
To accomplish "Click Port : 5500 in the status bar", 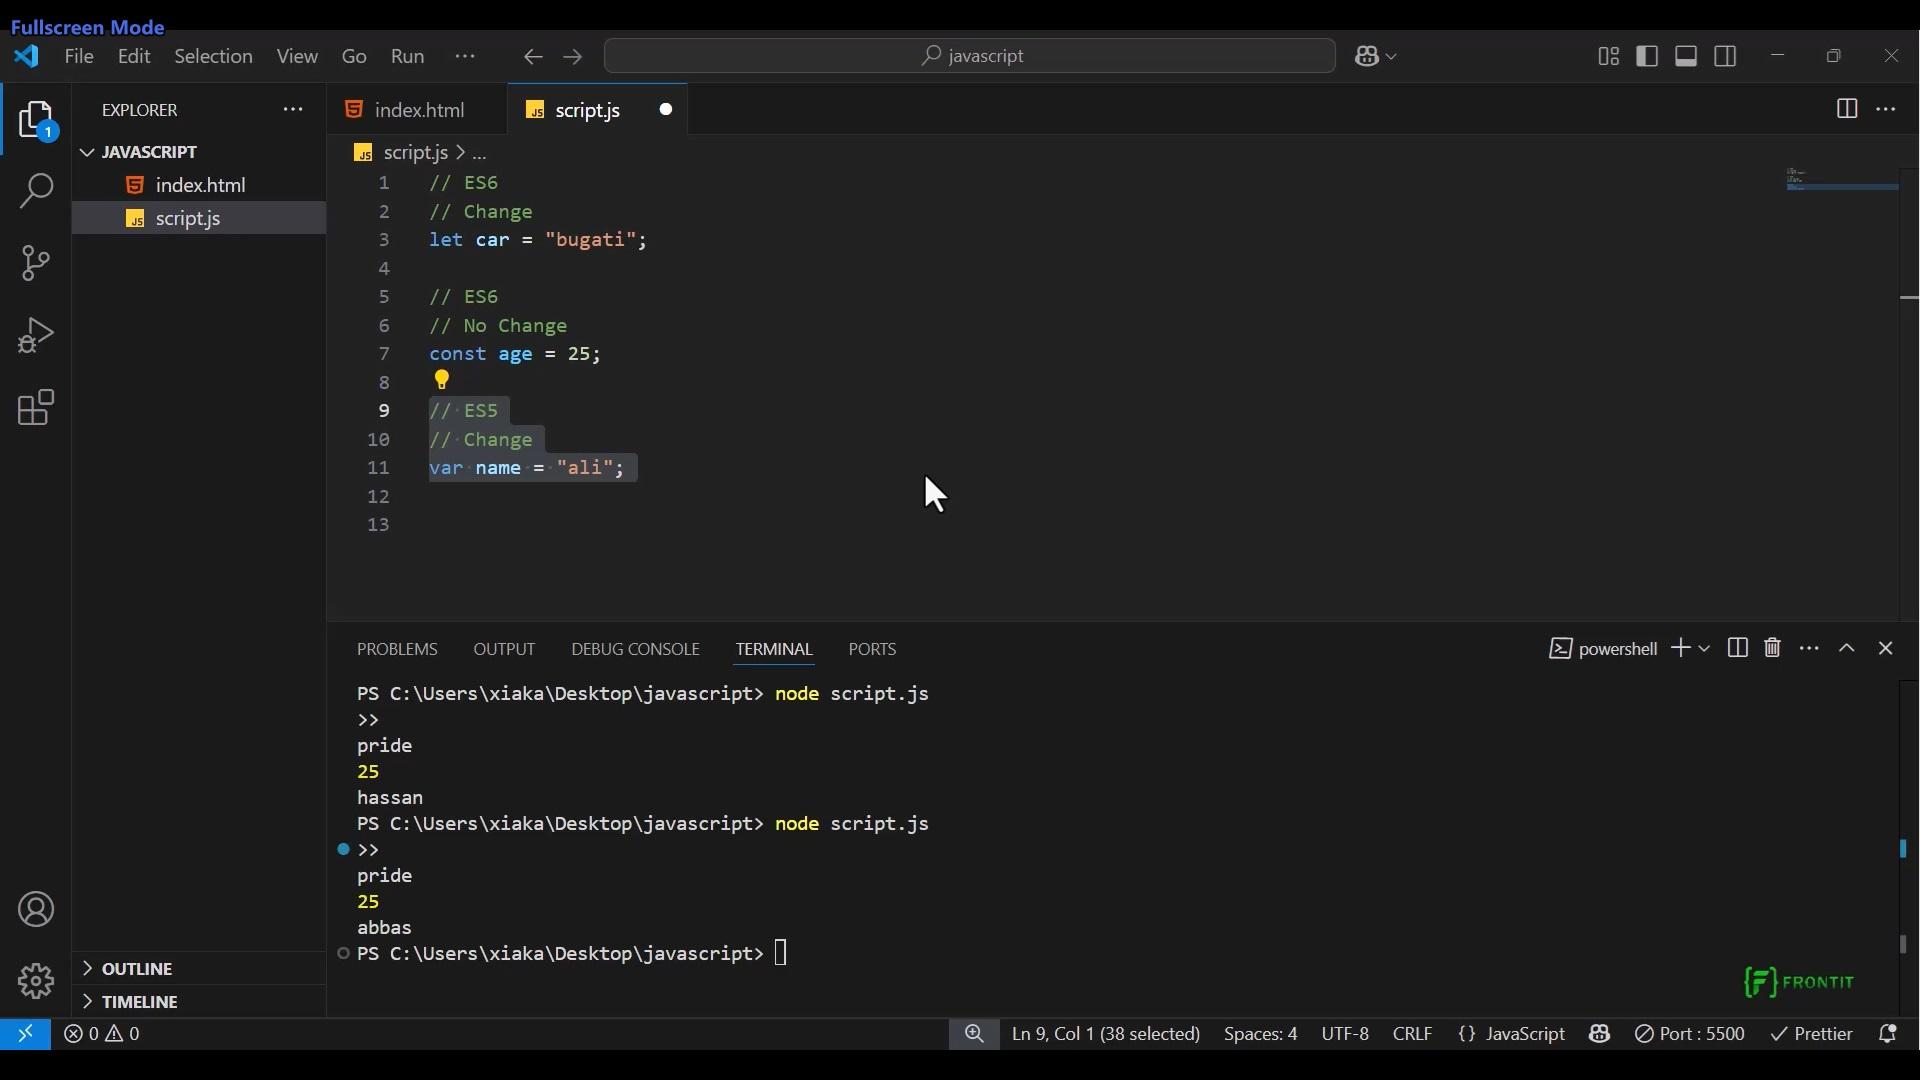I will 1691,1034.
